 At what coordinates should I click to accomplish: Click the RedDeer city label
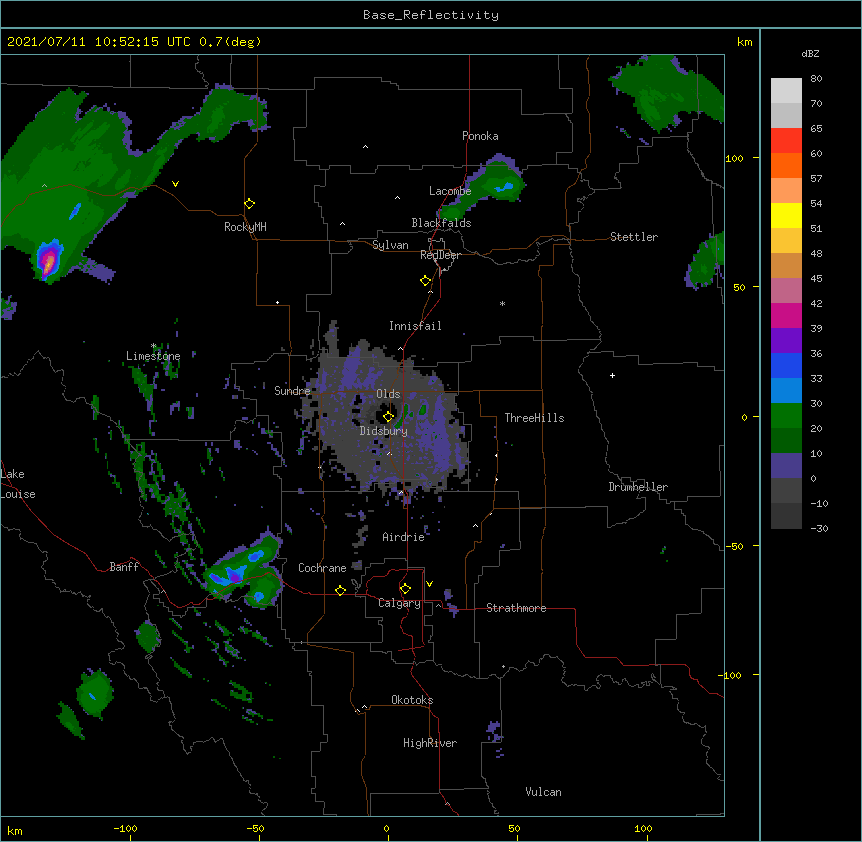(x=440, y=255)
